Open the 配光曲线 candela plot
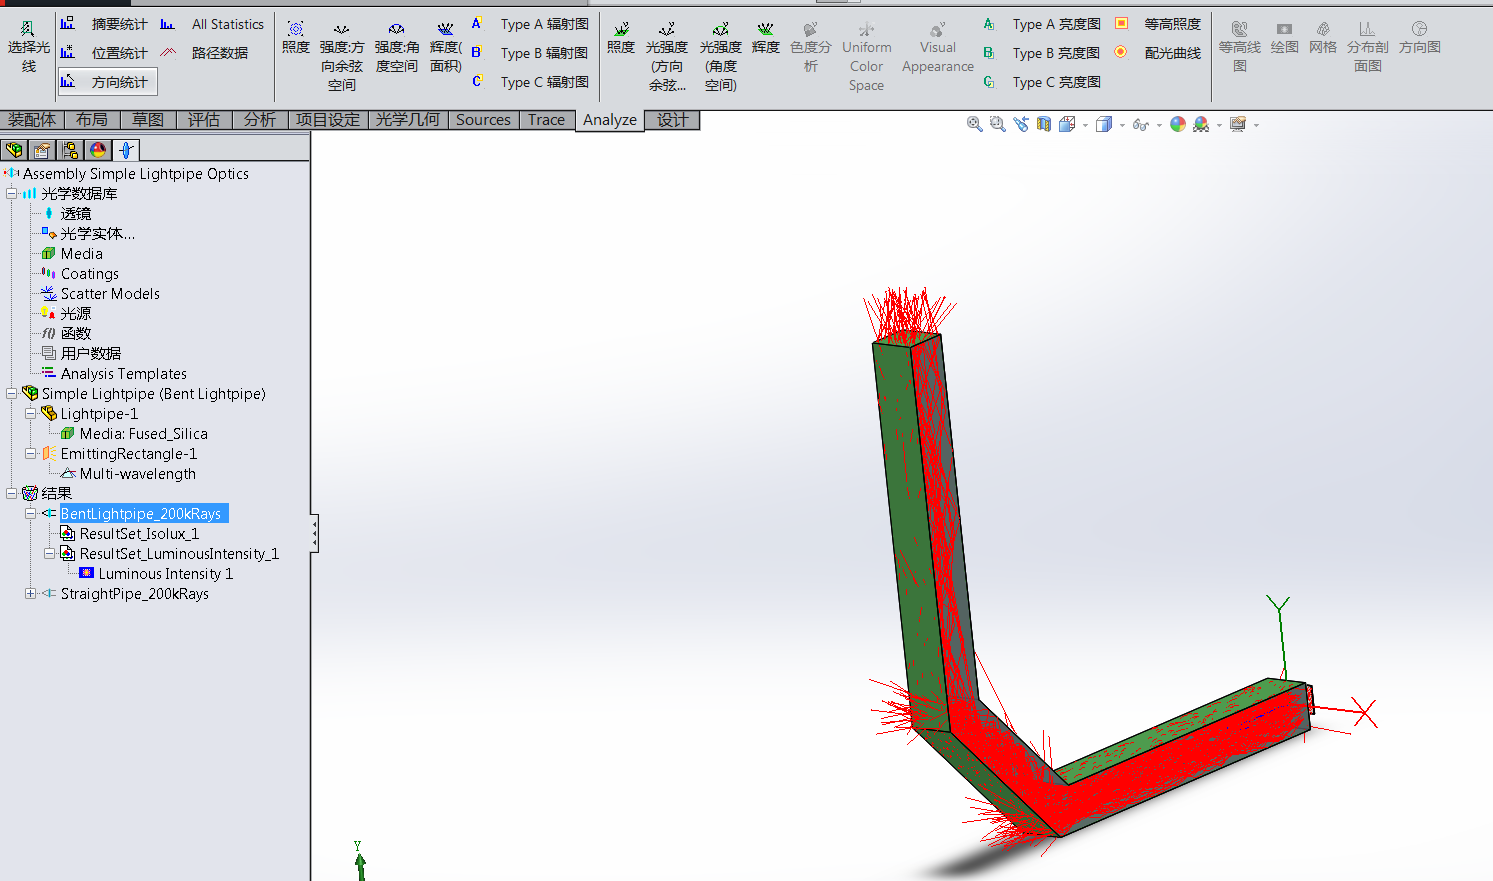 click(x=1171, y=53)
